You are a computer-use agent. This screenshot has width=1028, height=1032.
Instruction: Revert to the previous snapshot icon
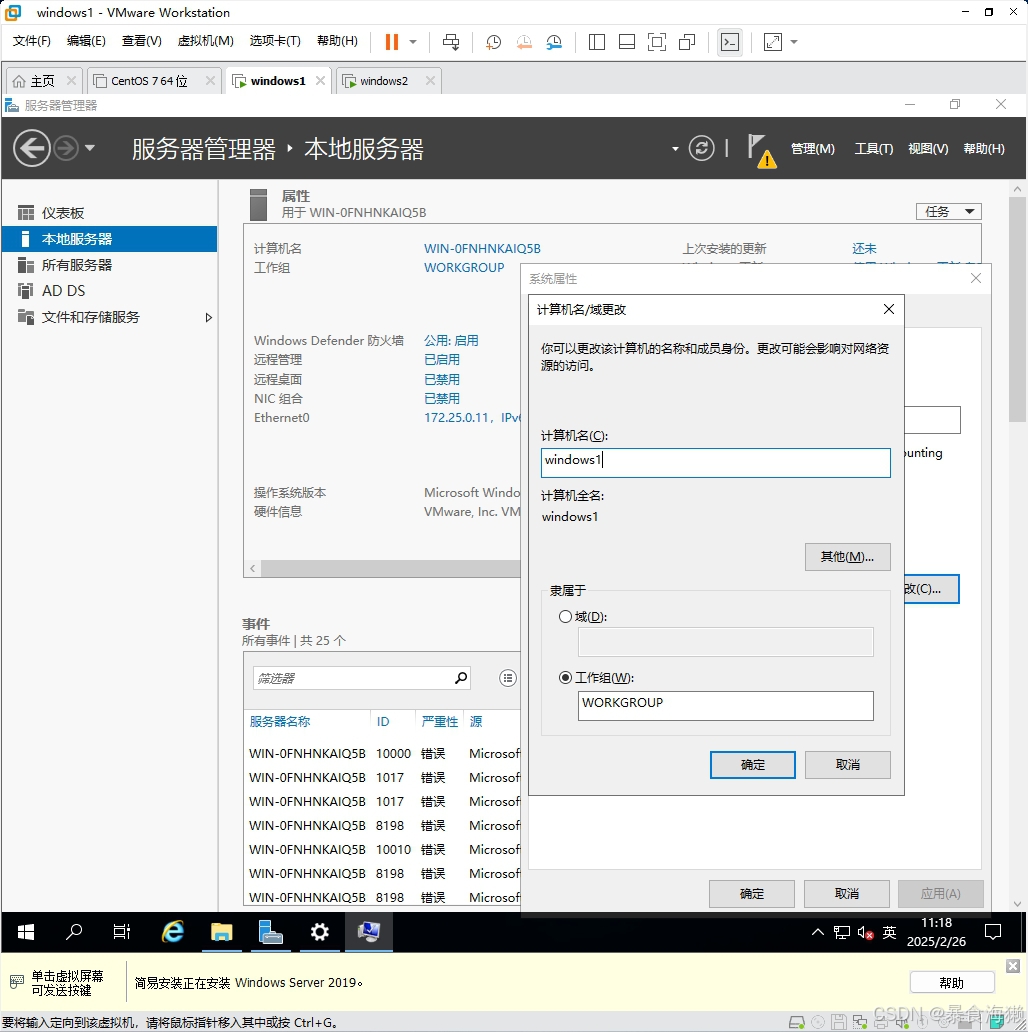524,42
